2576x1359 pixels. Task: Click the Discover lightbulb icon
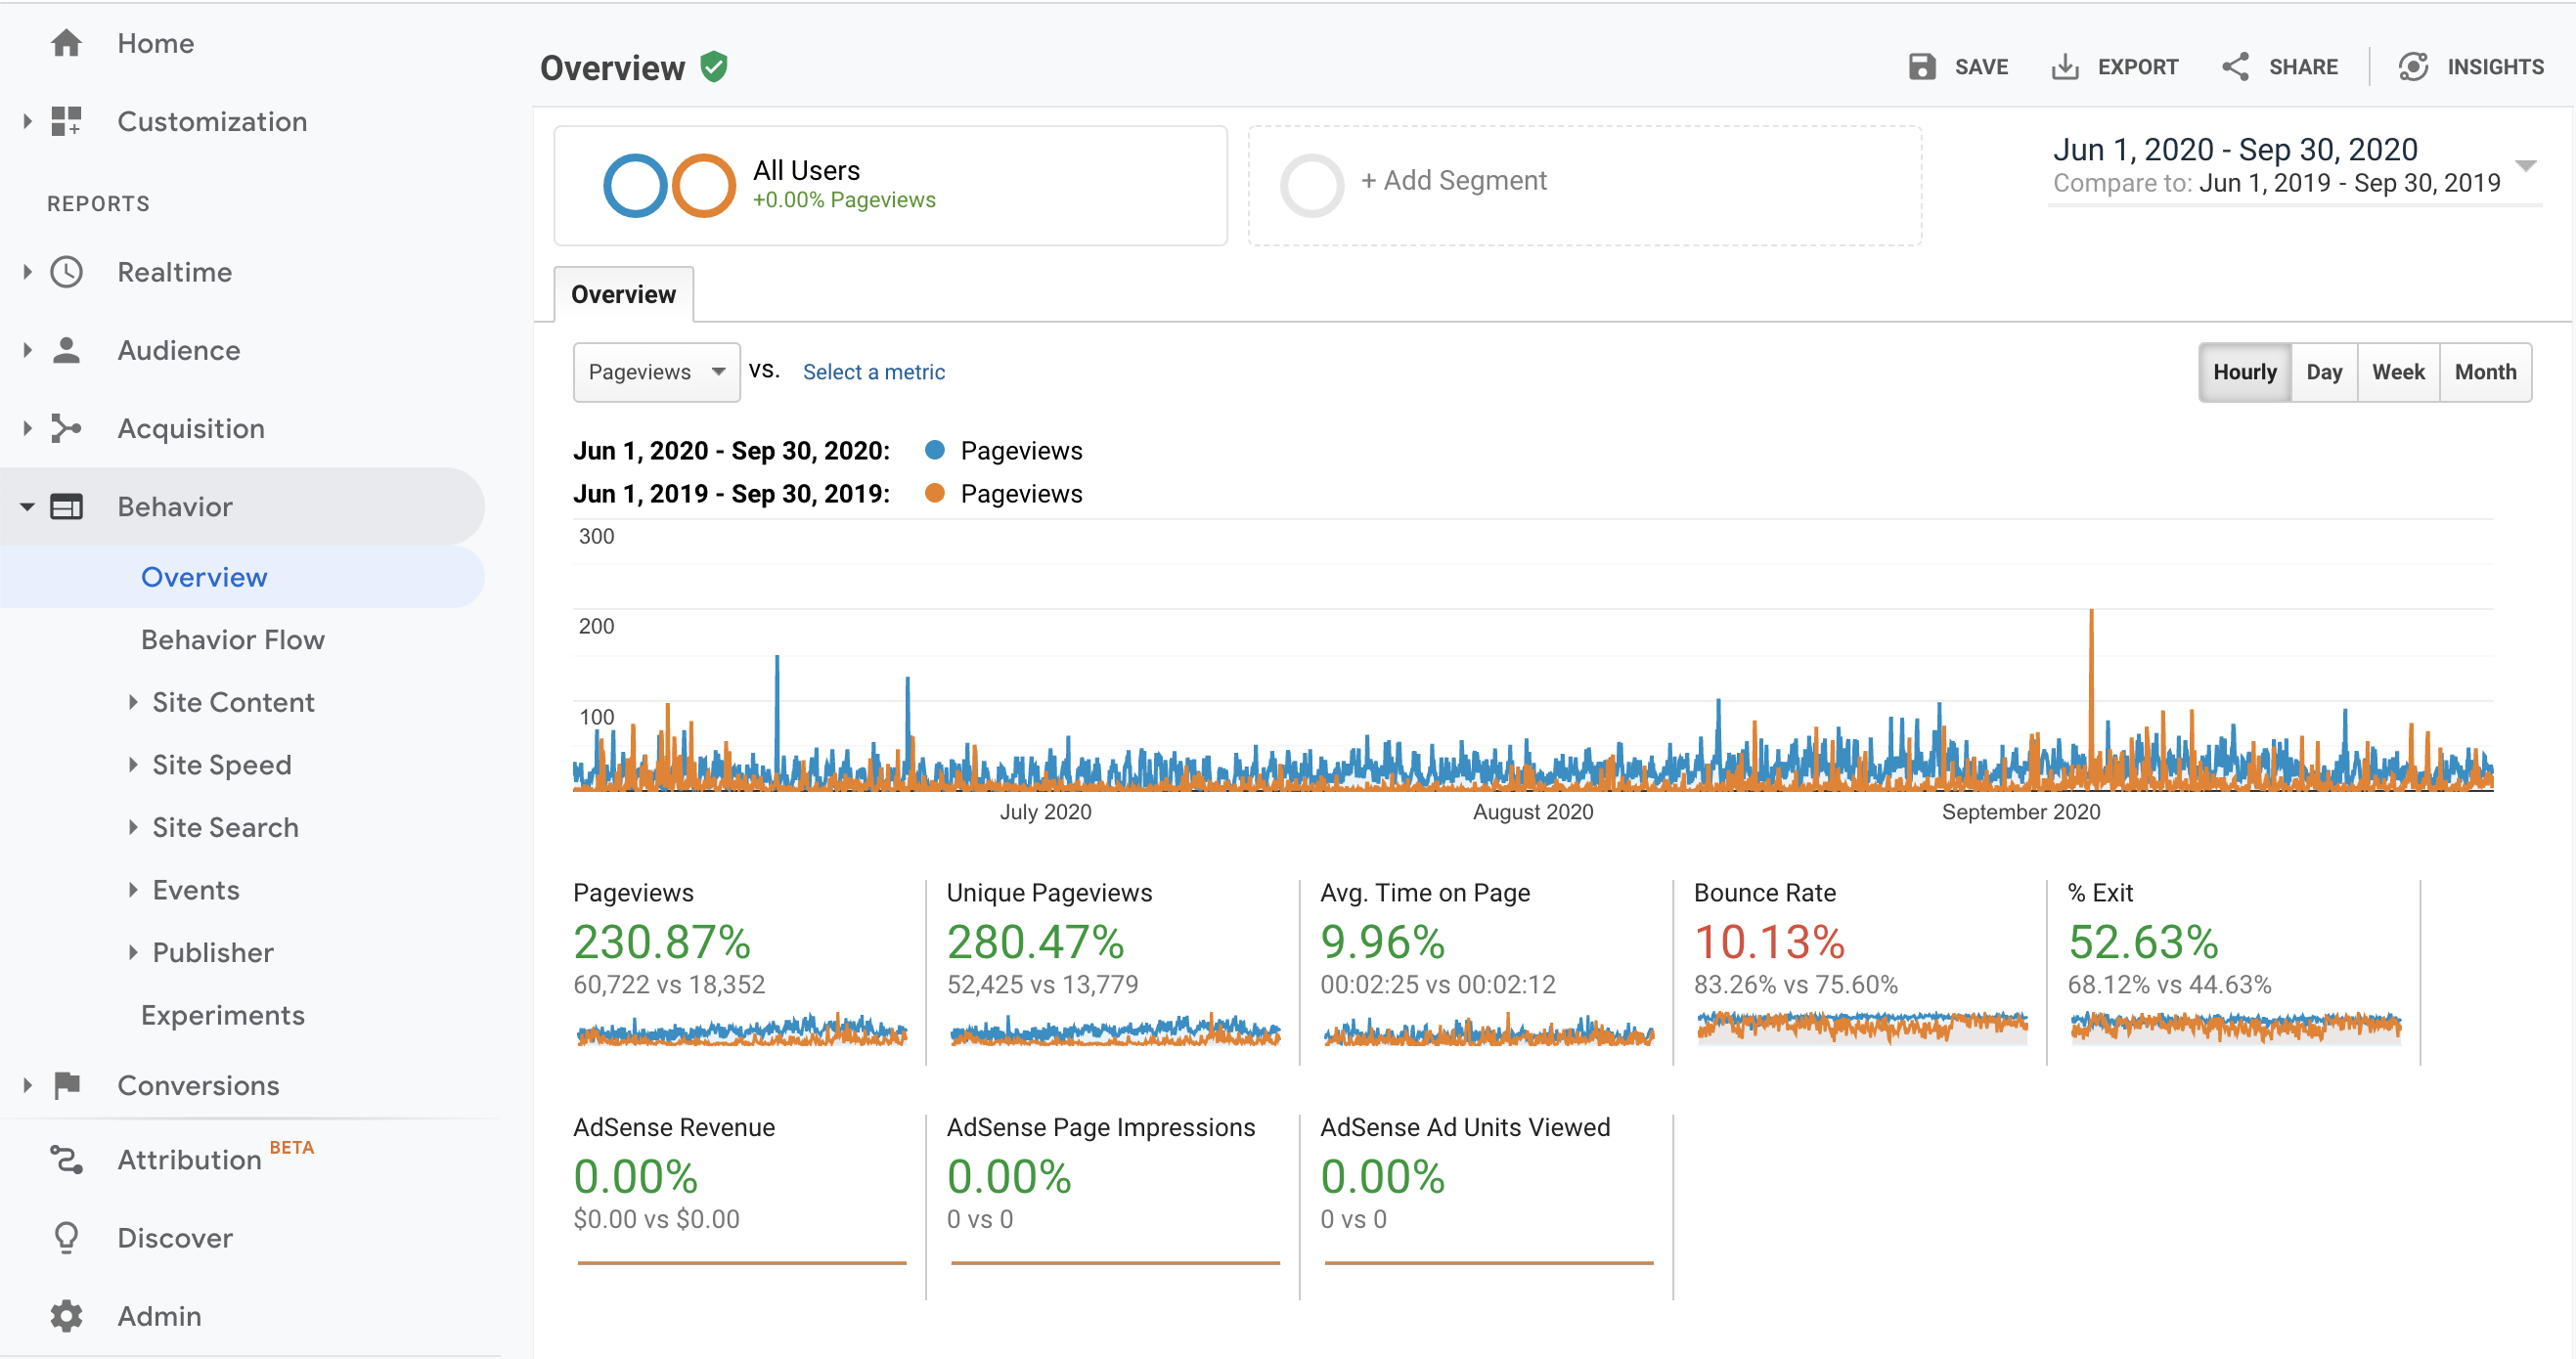[66, 1238]
